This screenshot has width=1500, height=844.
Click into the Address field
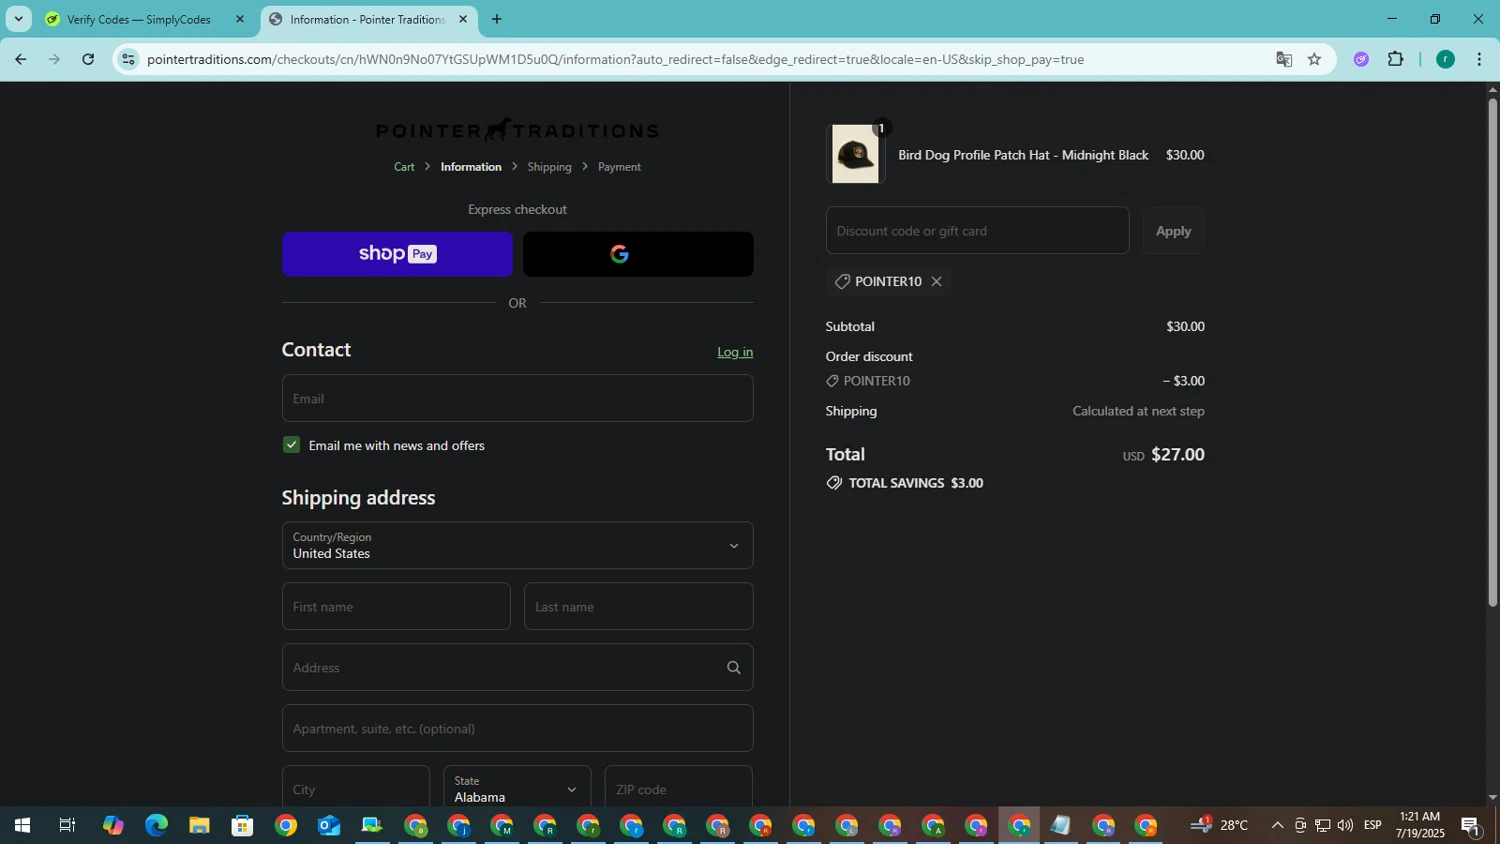click(517, 667)
